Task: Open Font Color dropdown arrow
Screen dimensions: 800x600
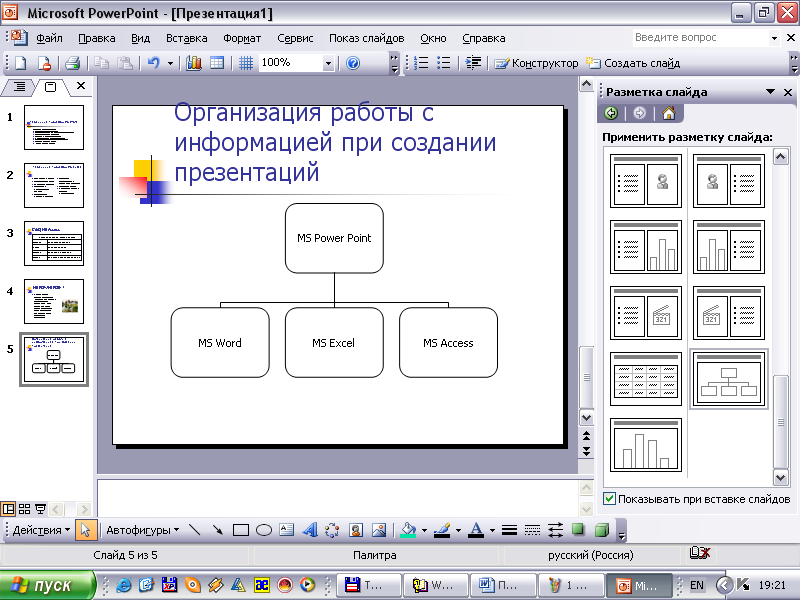Action: (492, 530)
